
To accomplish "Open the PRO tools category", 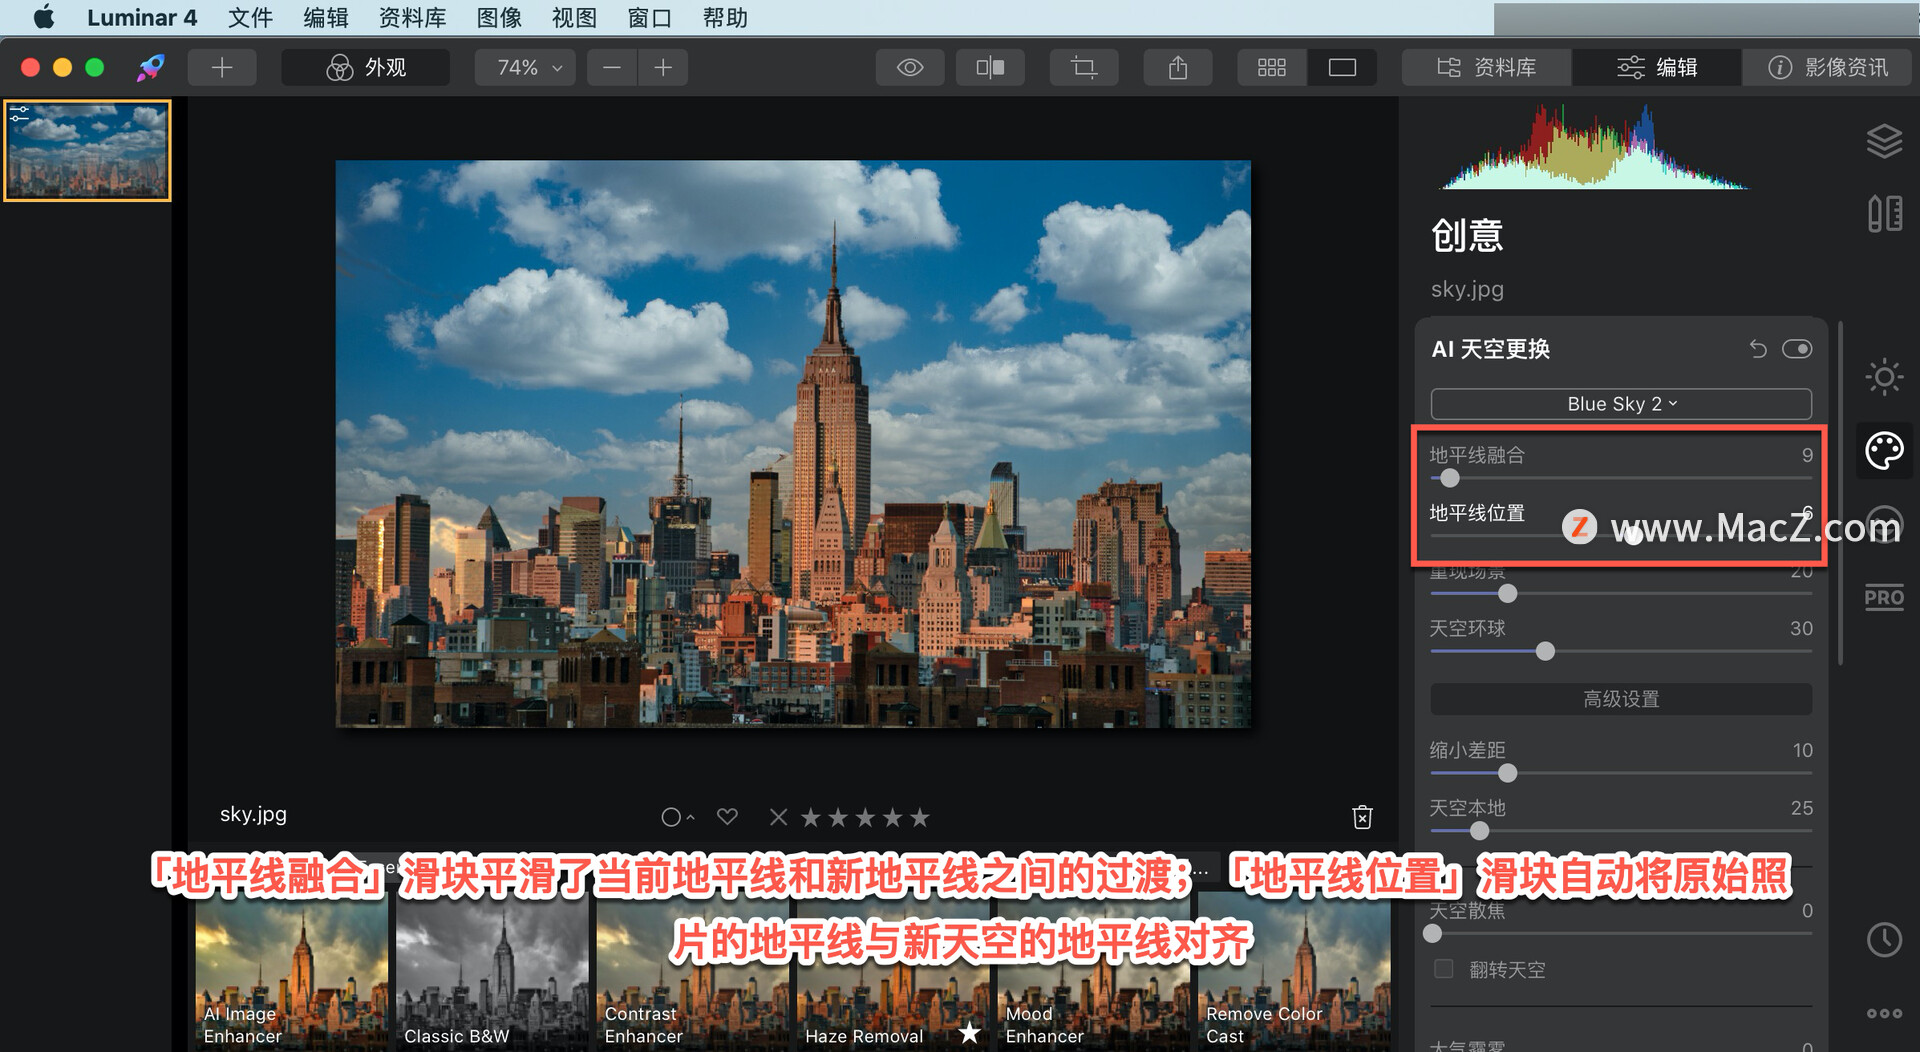I will 1884,598.
